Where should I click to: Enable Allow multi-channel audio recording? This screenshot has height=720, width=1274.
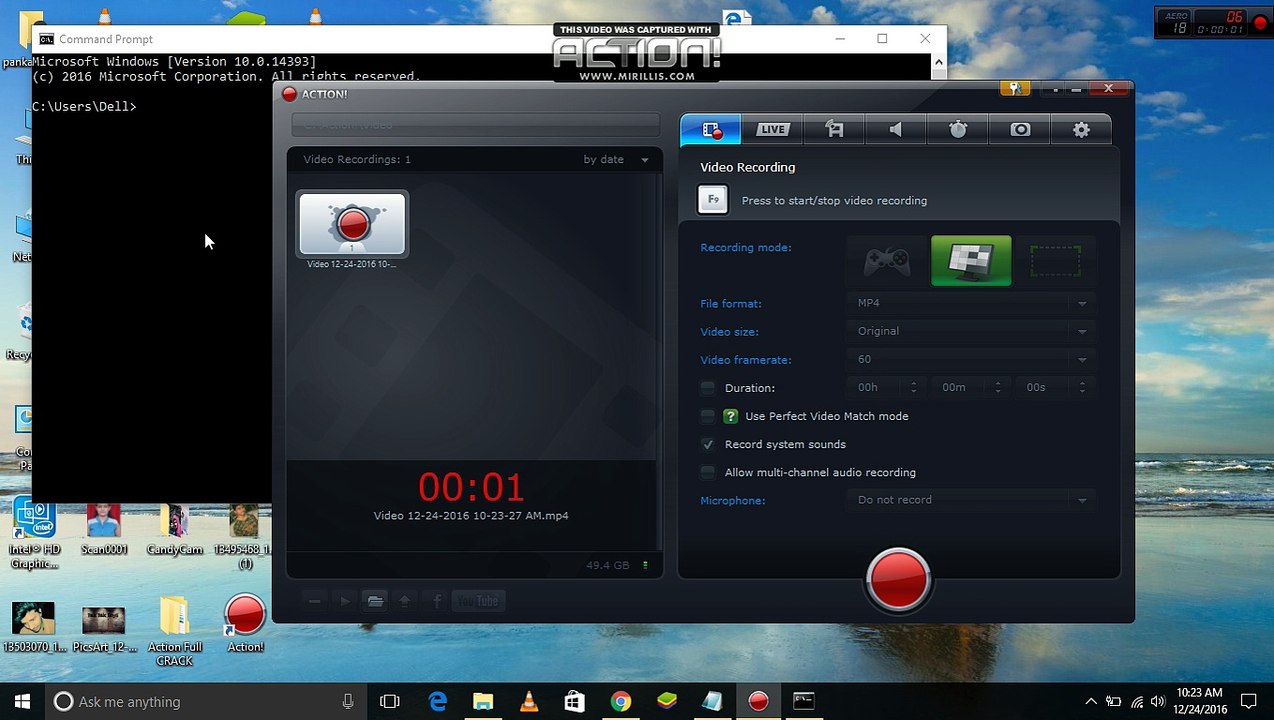click(x=708, y=472)
